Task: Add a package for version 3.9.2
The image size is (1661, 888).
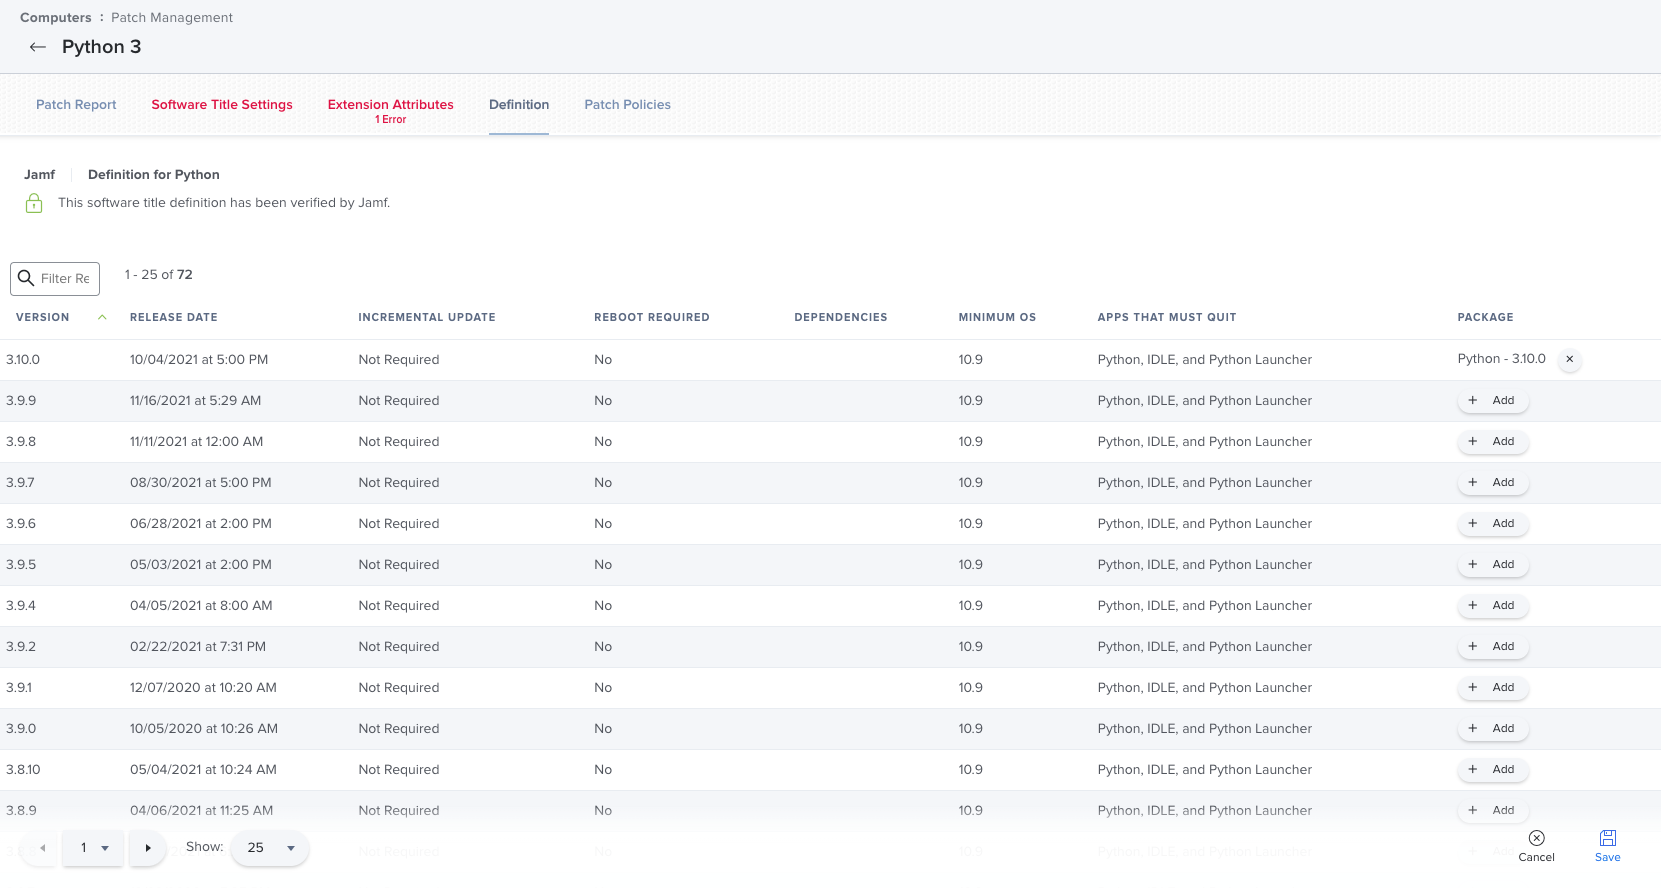Action: pyautogui.click(x=1492, y=646)
